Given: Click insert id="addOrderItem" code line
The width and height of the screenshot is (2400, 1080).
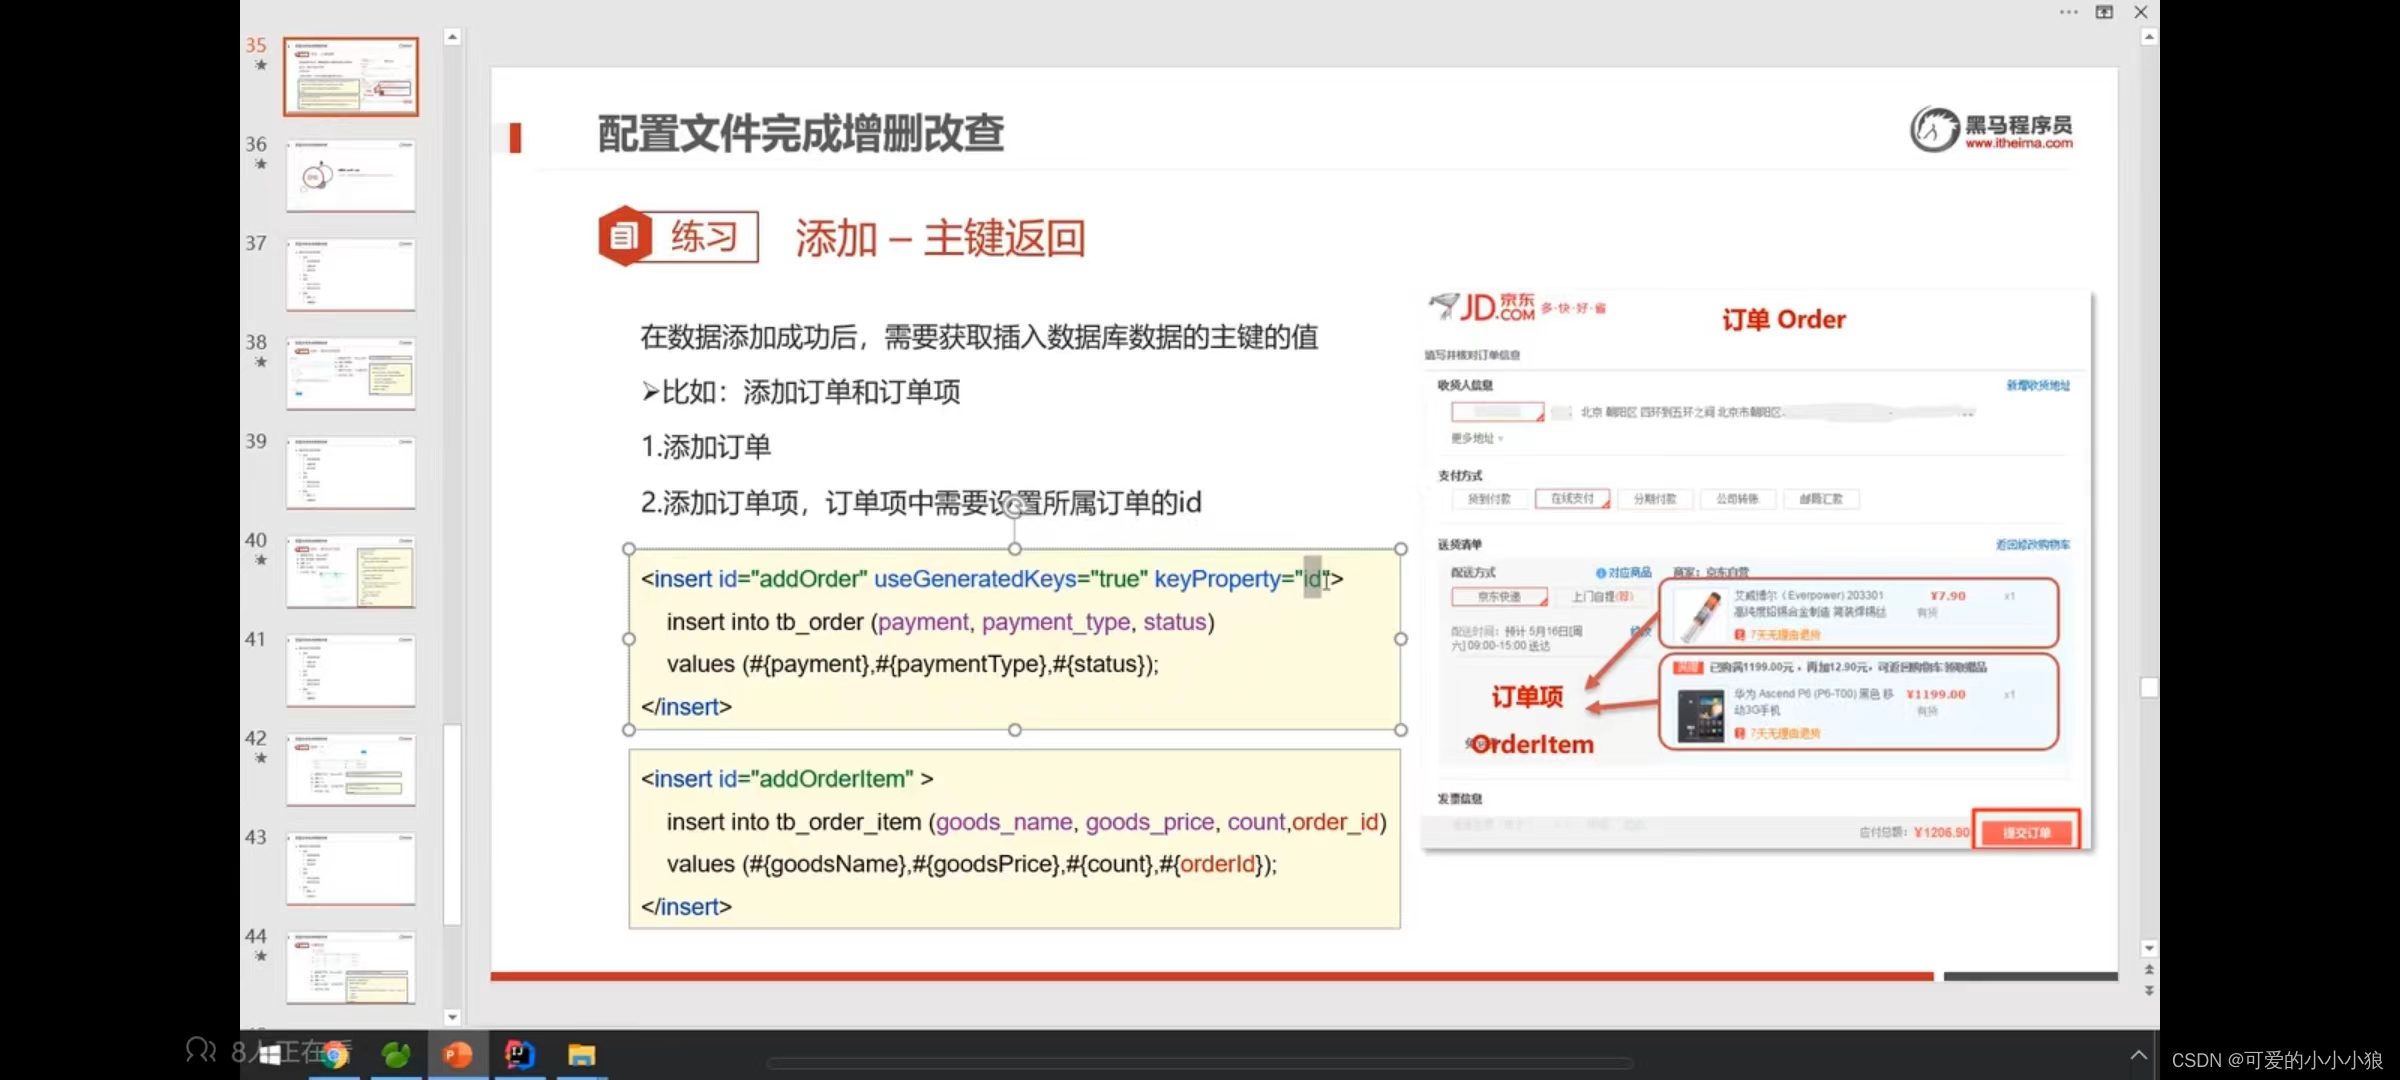Looking at the screenshot, I should (x=787, y=779).
